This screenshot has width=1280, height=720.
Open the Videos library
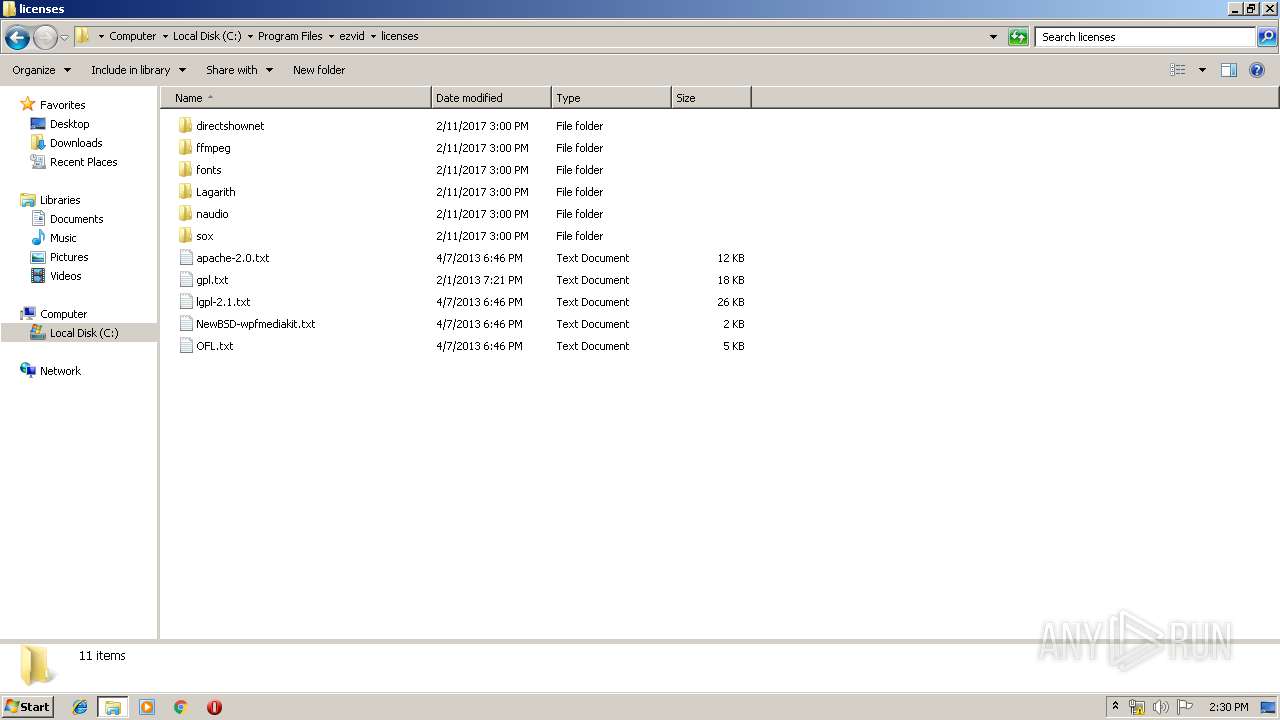(66, 276)
